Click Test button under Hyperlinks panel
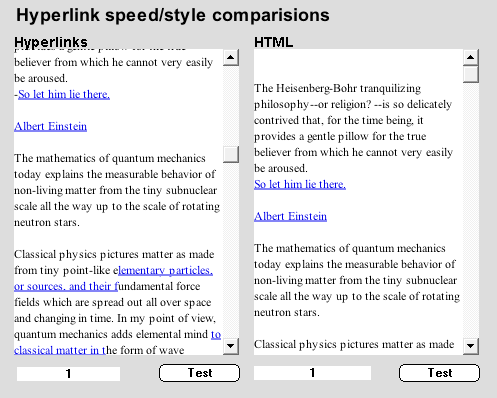Viewport: 497px width, 398px height. tap(199, 373)
